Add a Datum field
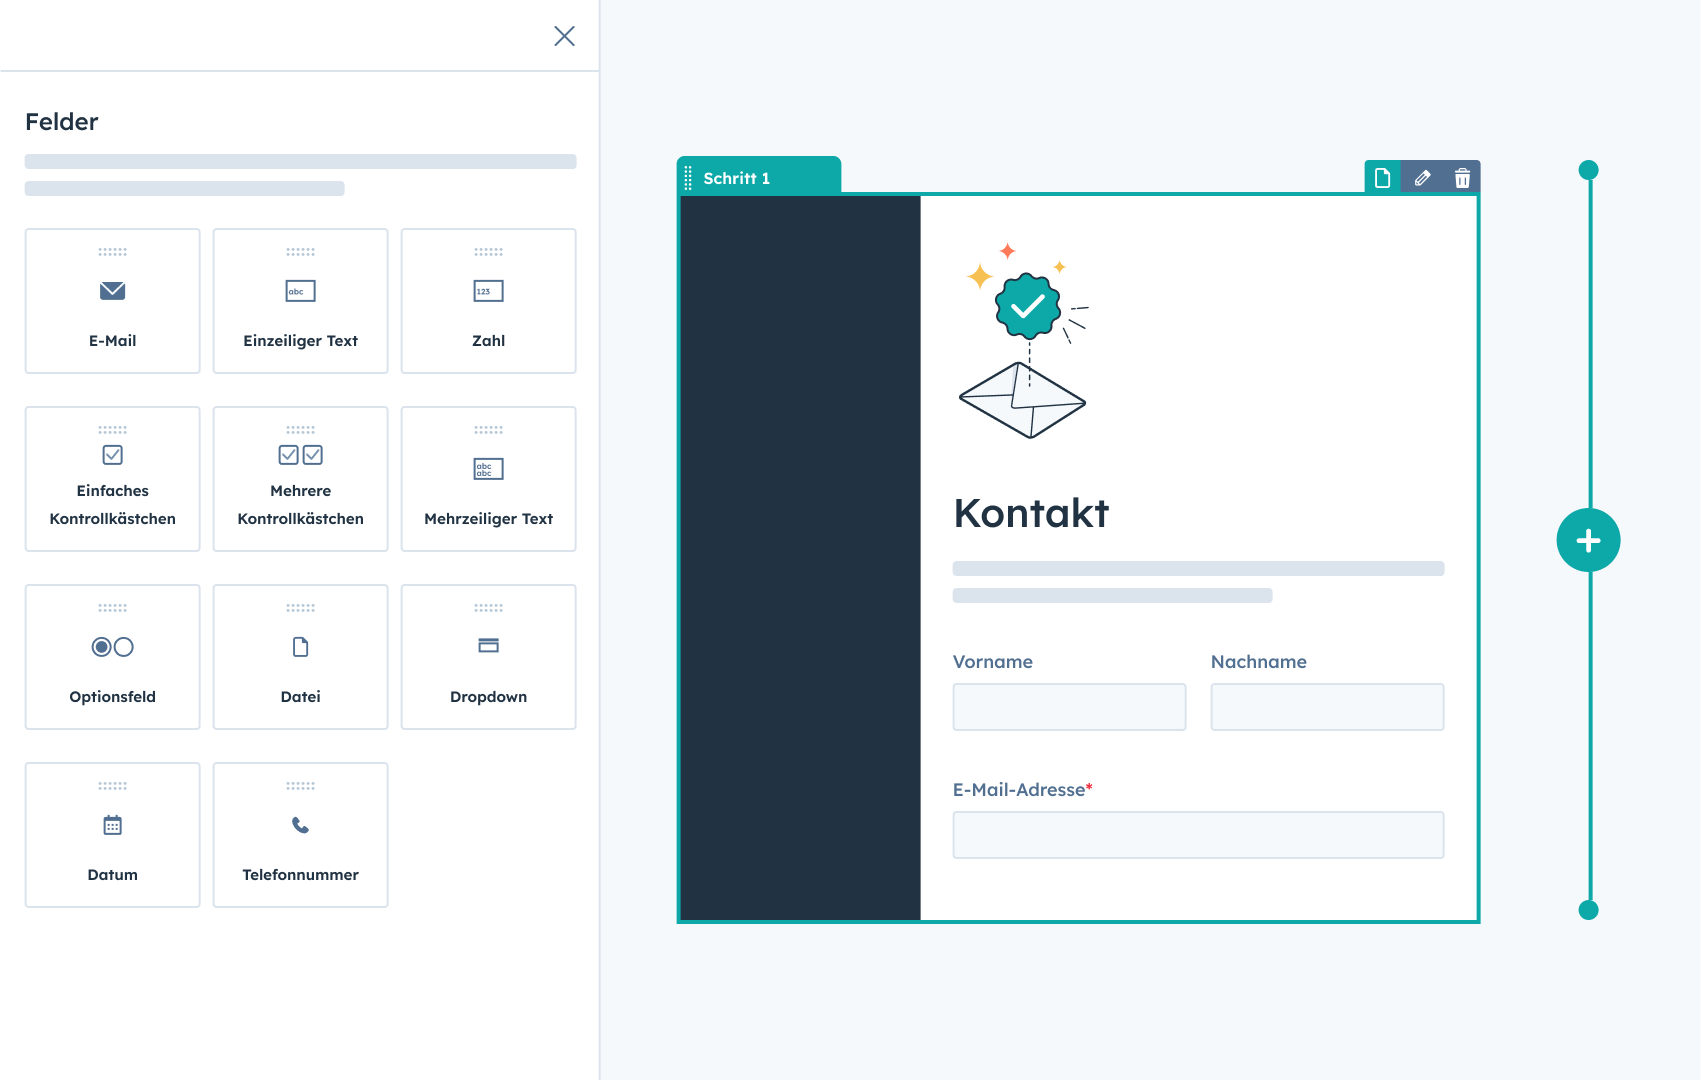 click(x=112, y=834)
